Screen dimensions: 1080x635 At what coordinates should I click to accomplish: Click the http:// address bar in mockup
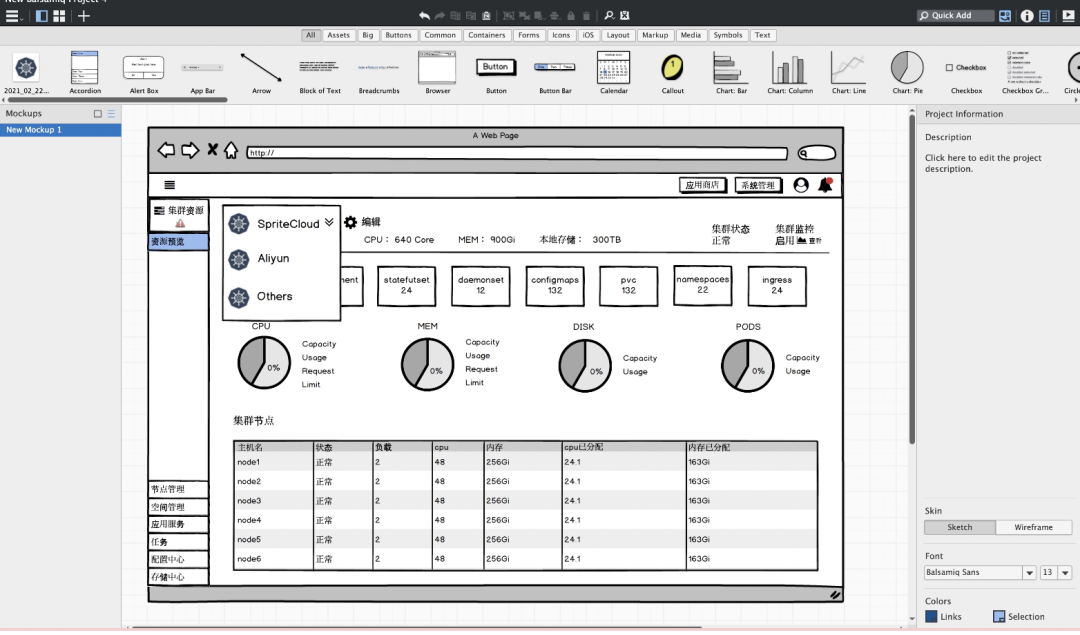517,153
